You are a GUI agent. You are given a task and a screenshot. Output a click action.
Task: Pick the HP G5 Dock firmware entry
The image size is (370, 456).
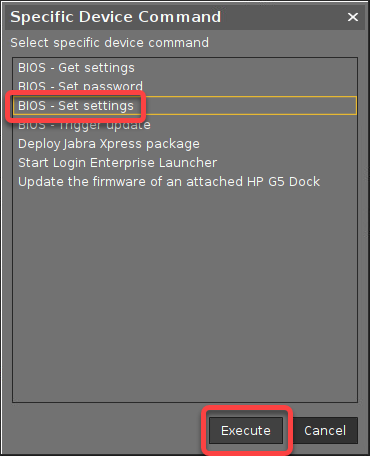pyautogui.click(x=185, y=182)
